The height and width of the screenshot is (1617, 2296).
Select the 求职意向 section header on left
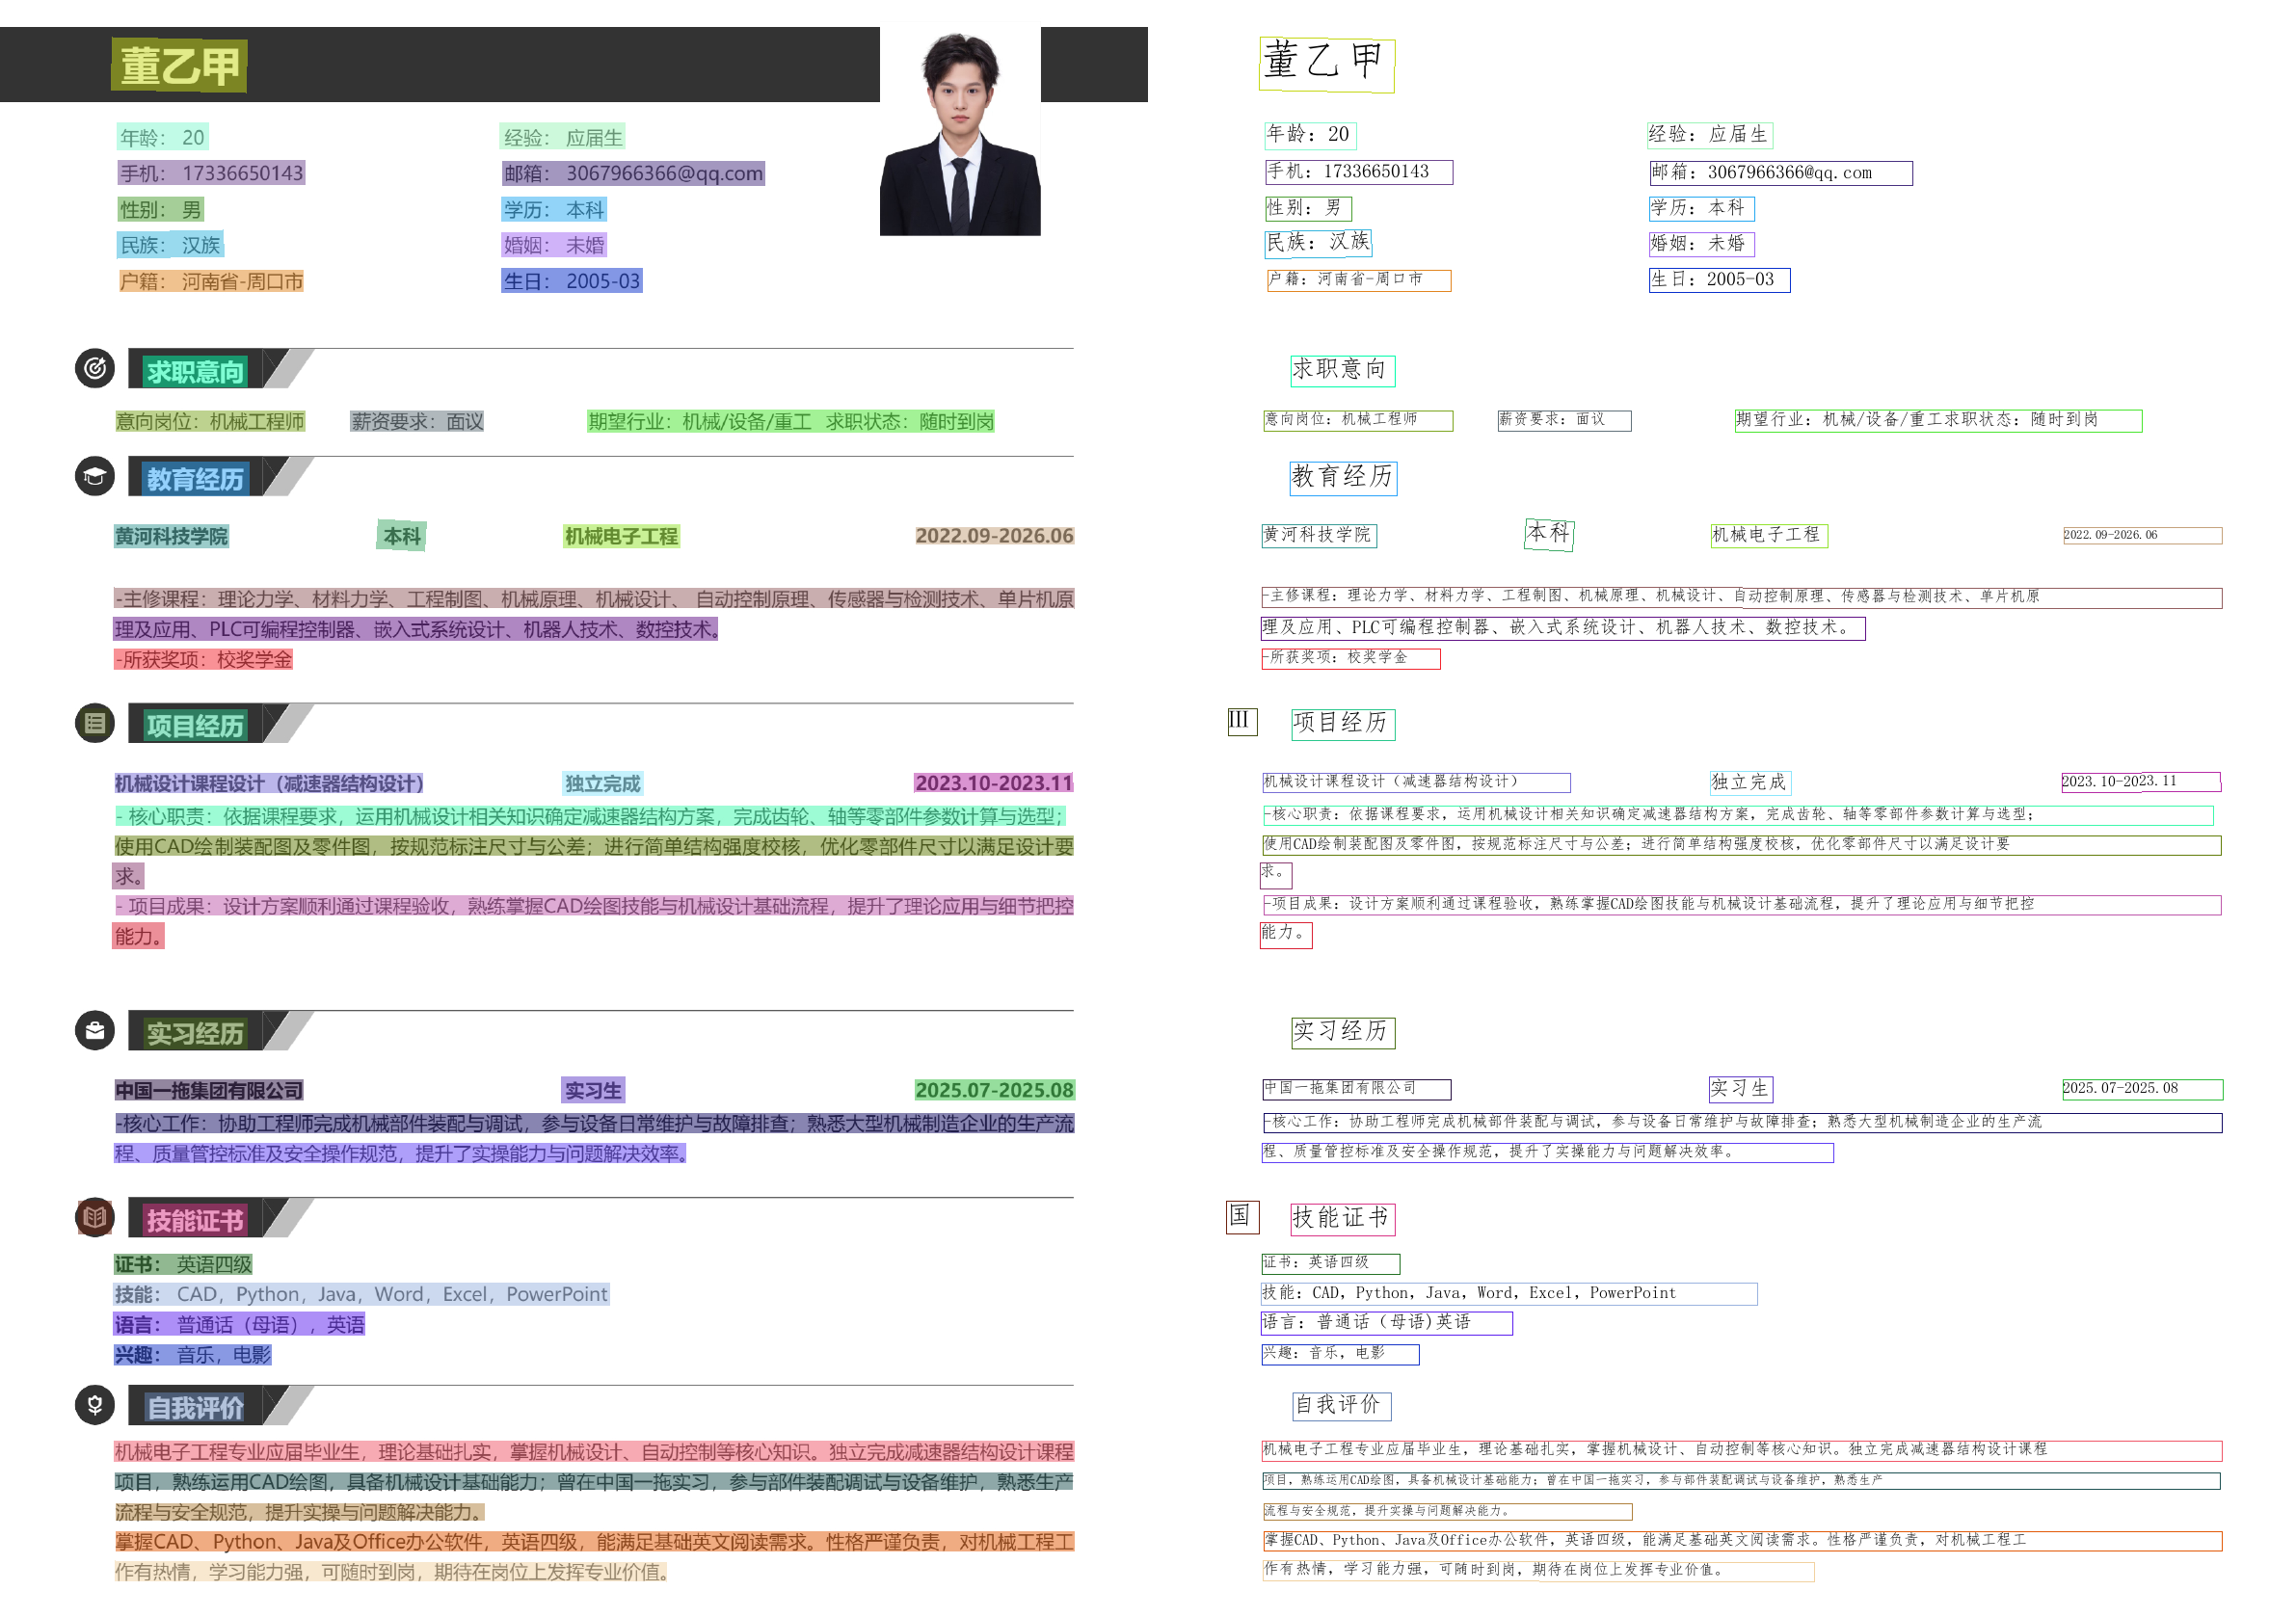tap(195, 372)
